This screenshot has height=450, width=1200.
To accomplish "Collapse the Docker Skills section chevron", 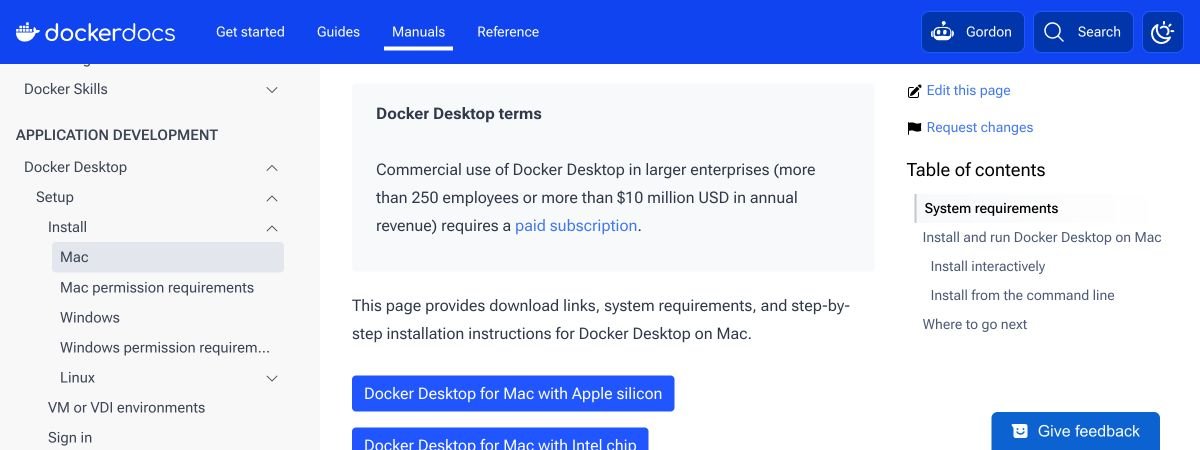I will (272, 90).
